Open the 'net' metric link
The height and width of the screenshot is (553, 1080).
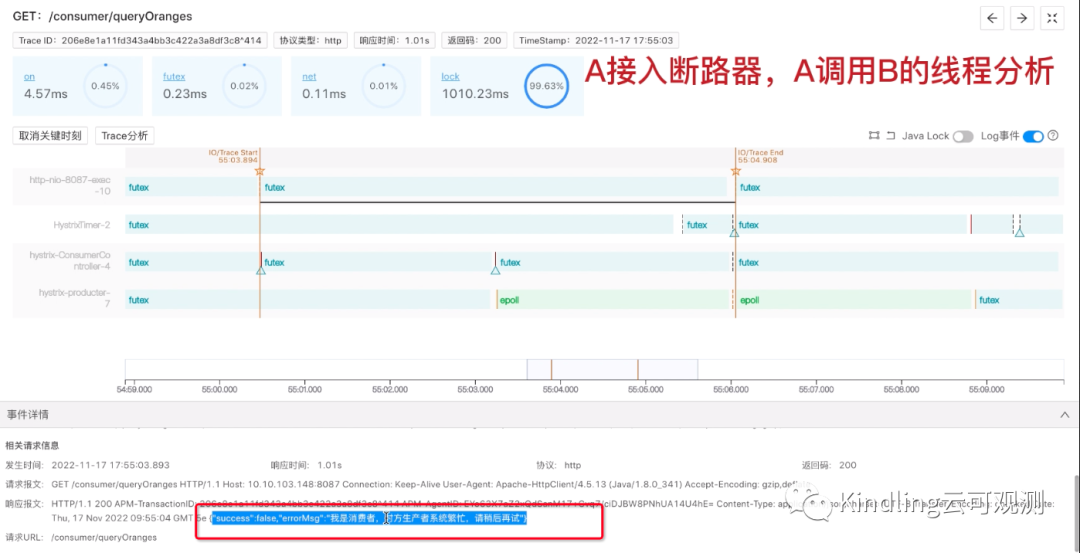pyautogui.click(x=309, y=77)
